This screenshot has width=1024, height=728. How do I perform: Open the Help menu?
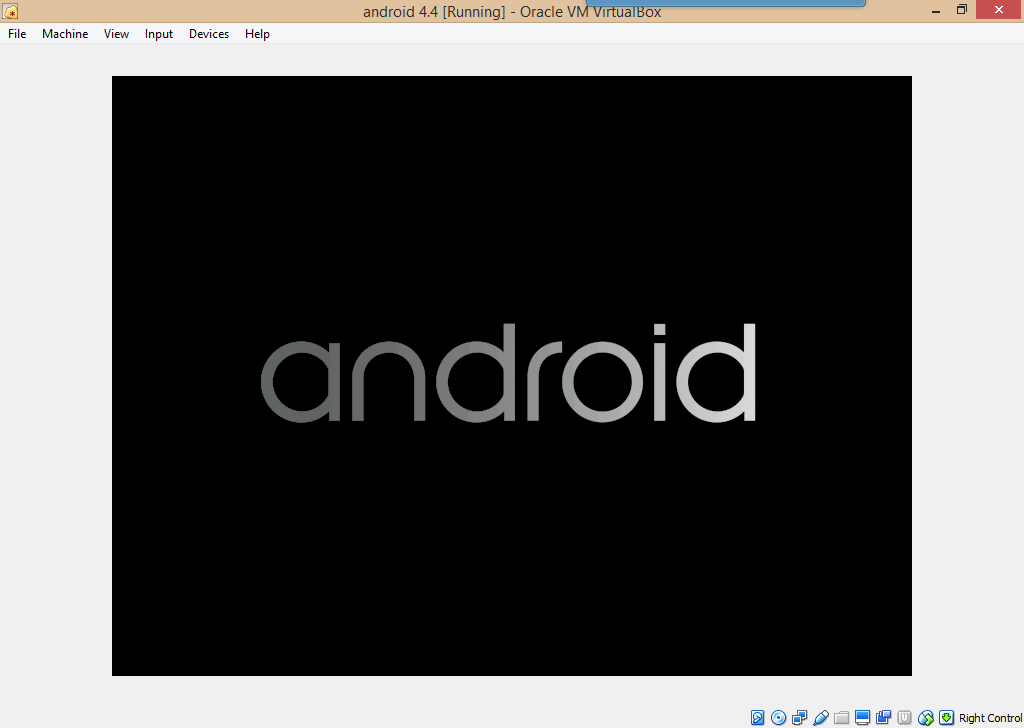pos(257,34)
